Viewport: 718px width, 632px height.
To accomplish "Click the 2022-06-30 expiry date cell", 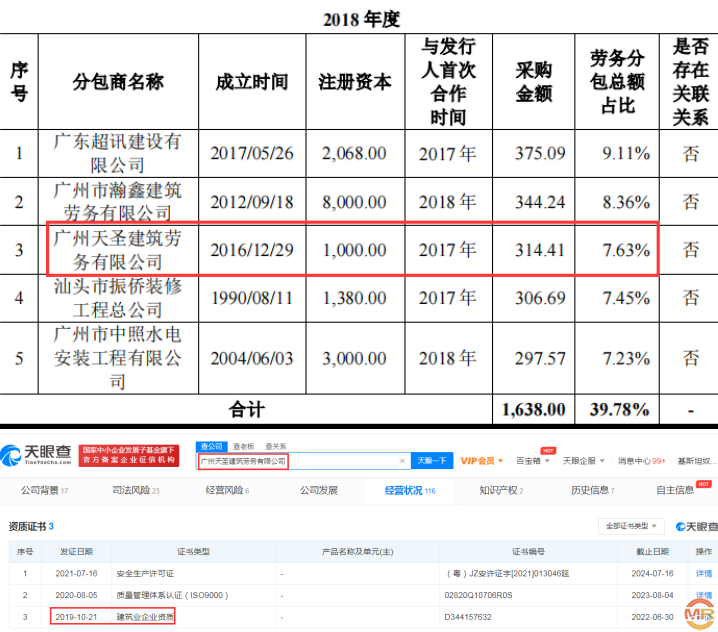I will click(x=653, y=617).
